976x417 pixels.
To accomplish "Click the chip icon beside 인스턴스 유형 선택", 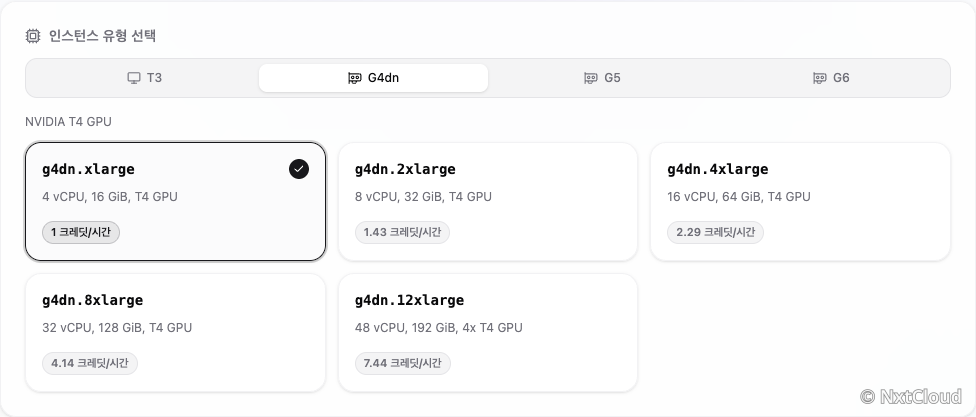I will (33, 36).
